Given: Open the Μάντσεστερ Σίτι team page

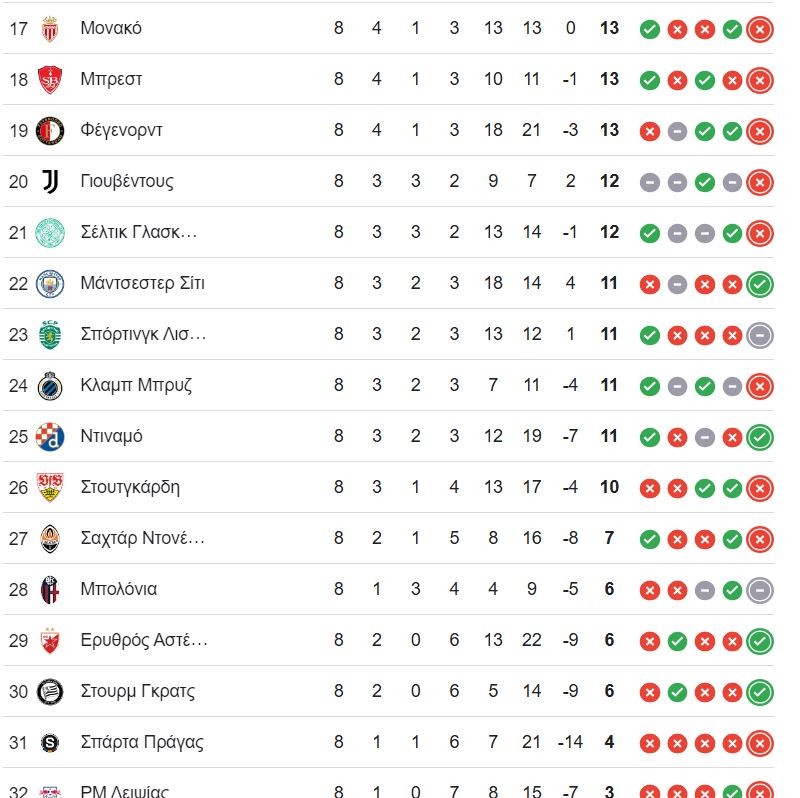Looking at the screenshot, I should pyautogui.click(x=142, y=284).
